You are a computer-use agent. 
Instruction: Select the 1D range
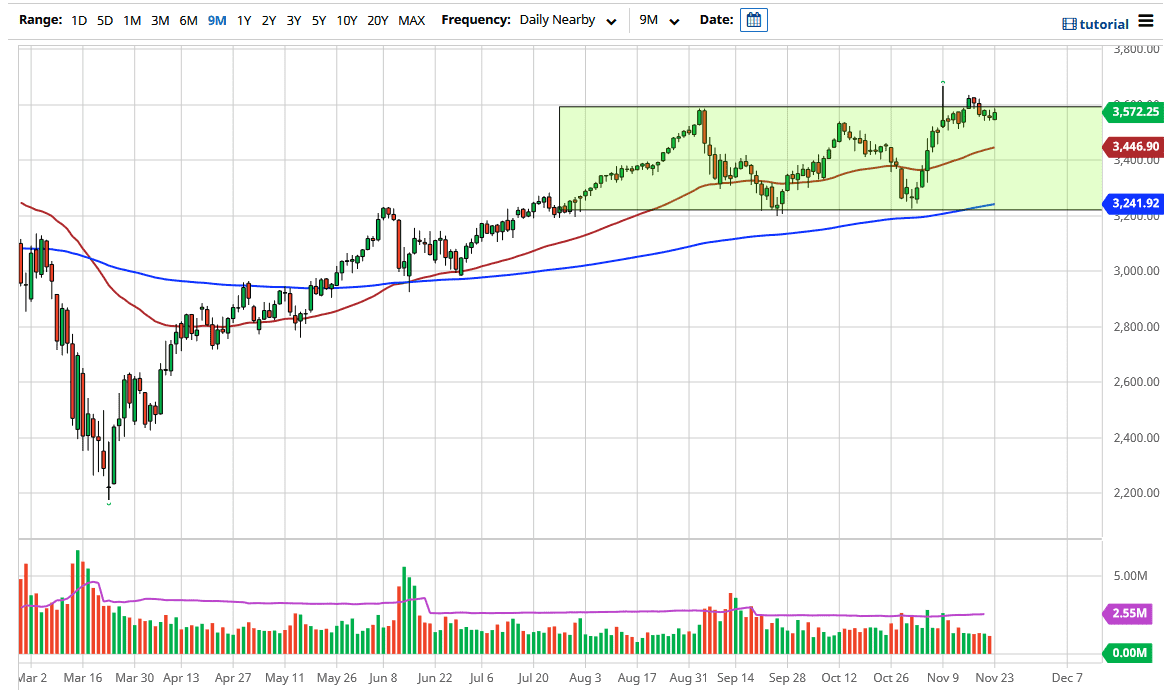click(79, 21)
